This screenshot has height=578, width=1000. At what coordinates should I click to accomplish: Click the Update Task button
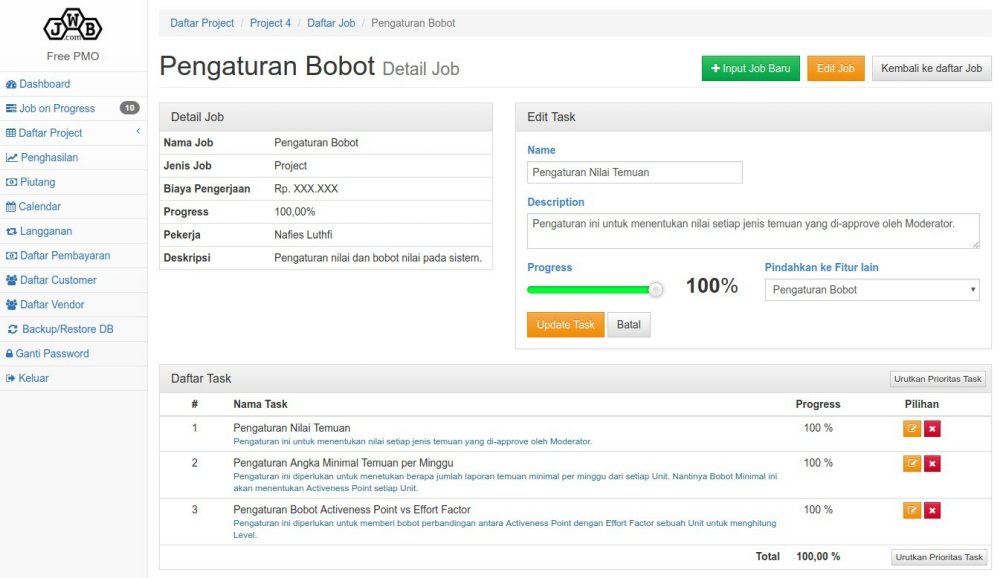[565, 324]
